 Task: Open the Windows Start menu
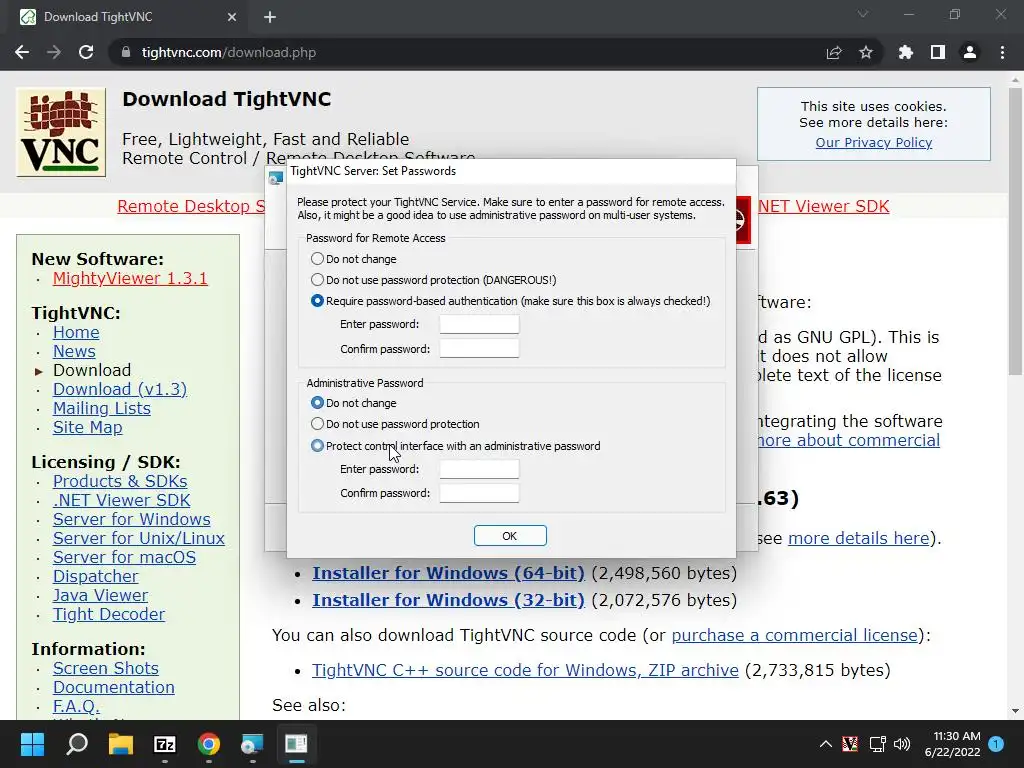coord(32,744)
